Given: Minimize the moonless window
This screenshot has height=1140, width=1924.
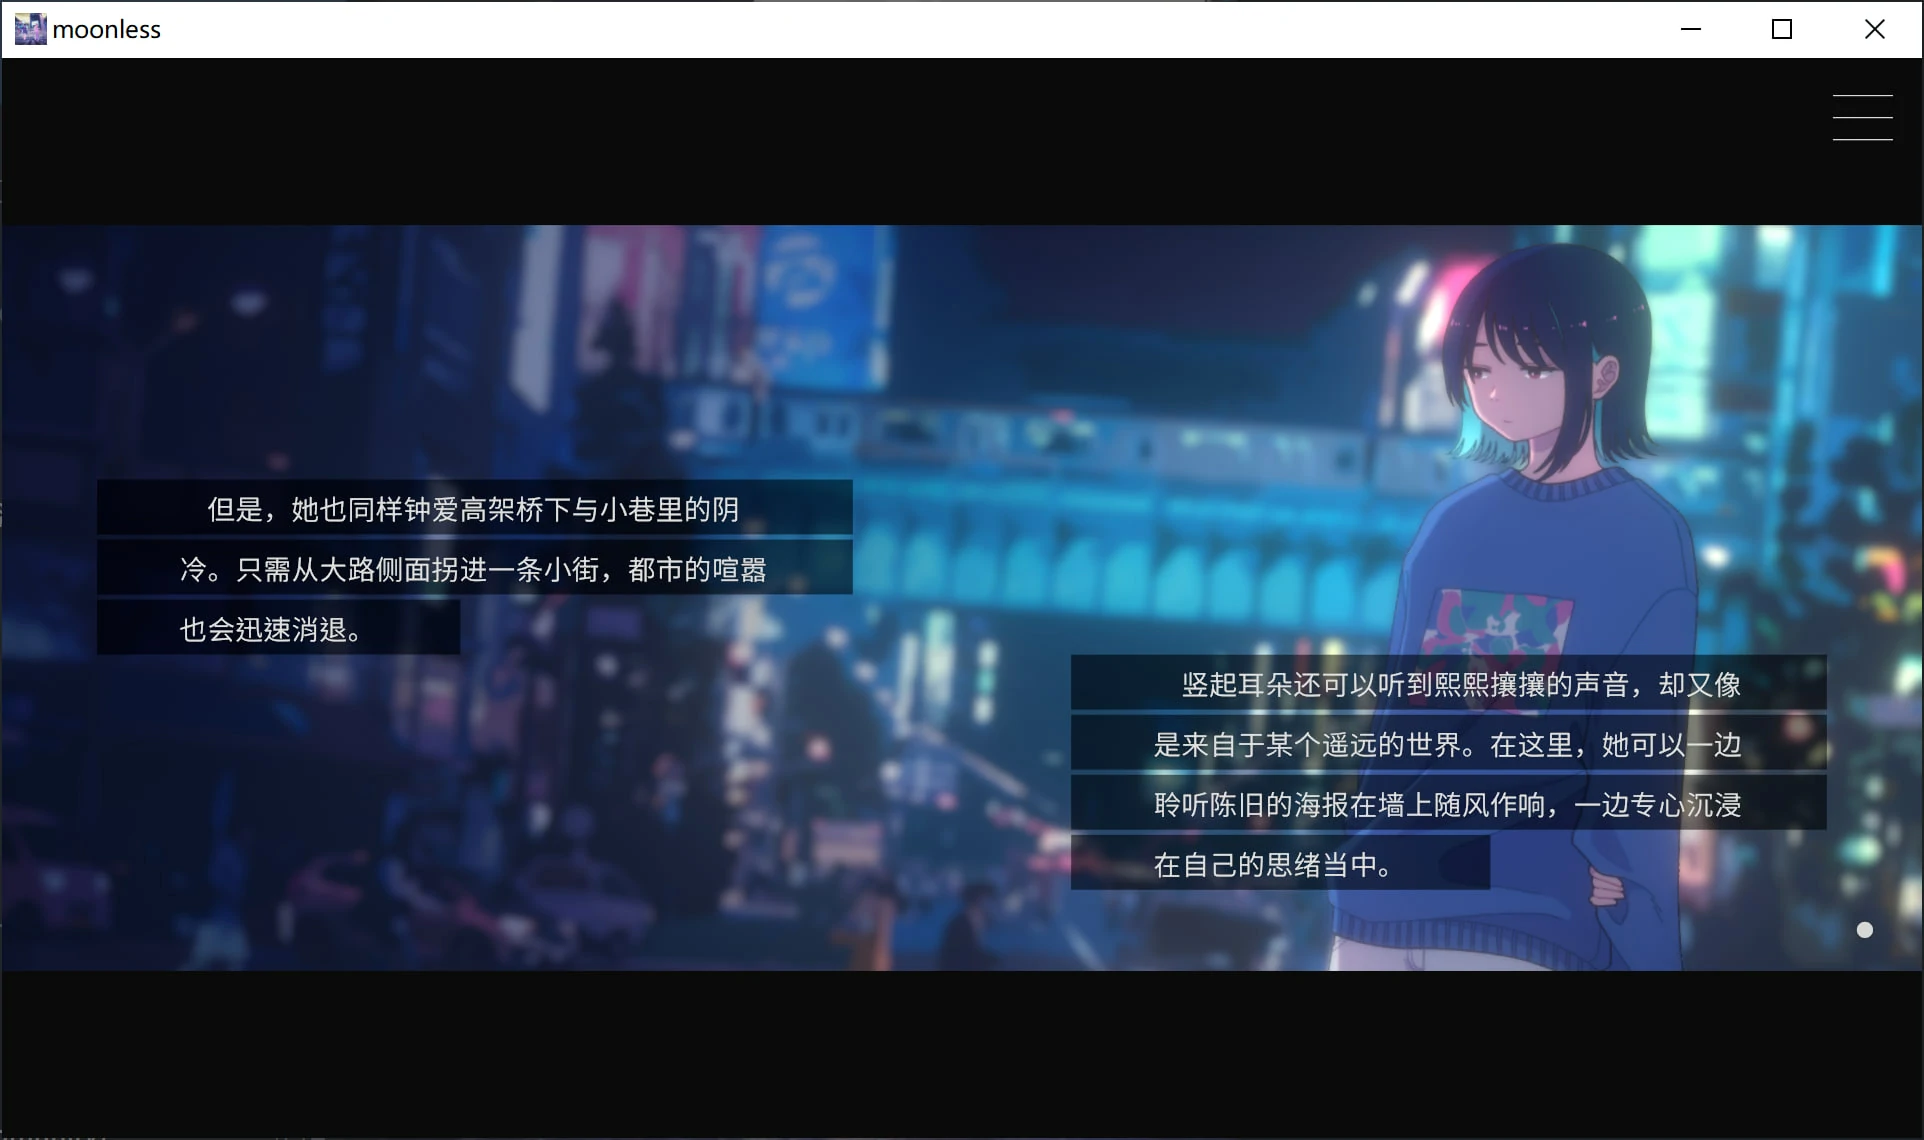Looking at the screenshot, I should (x=1690, y=28).
